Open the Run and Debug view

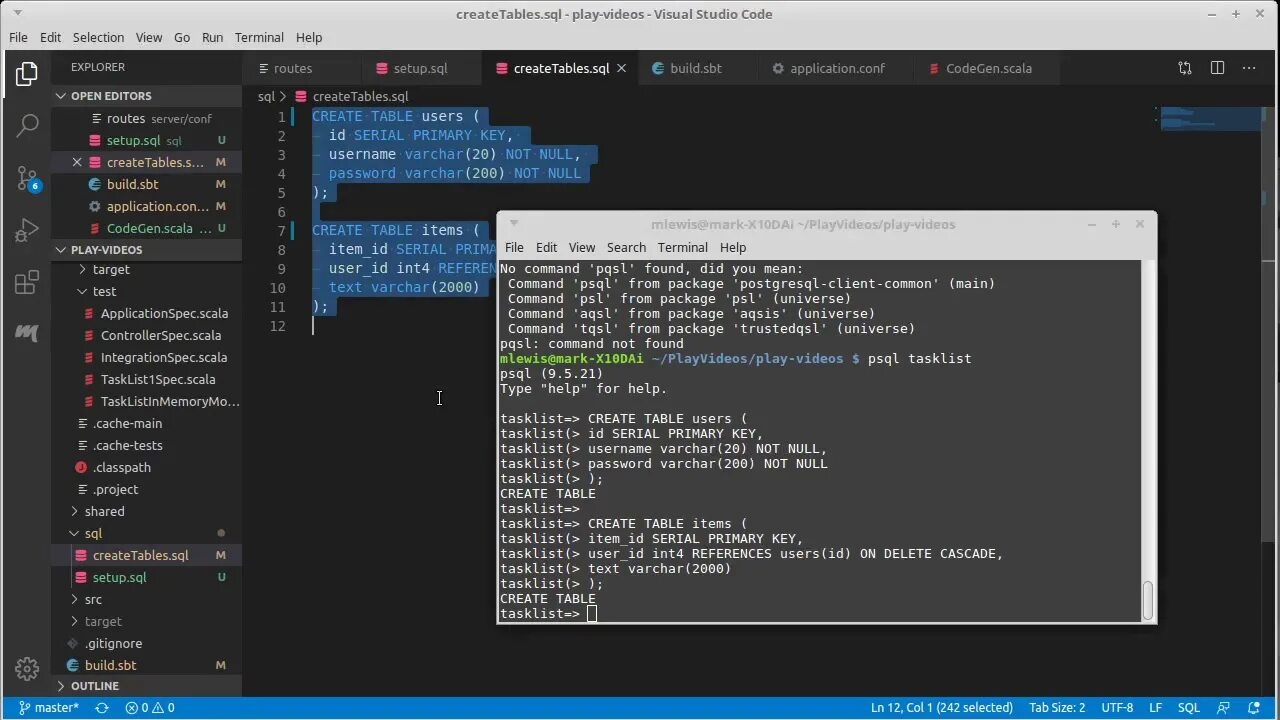click(x=27, y=231)
